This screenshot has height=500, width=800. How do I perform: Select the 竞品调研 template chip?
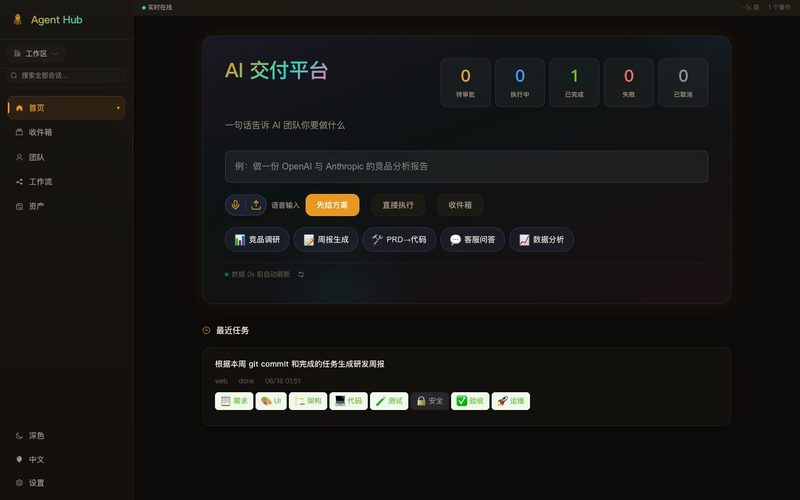click(257, 239)
